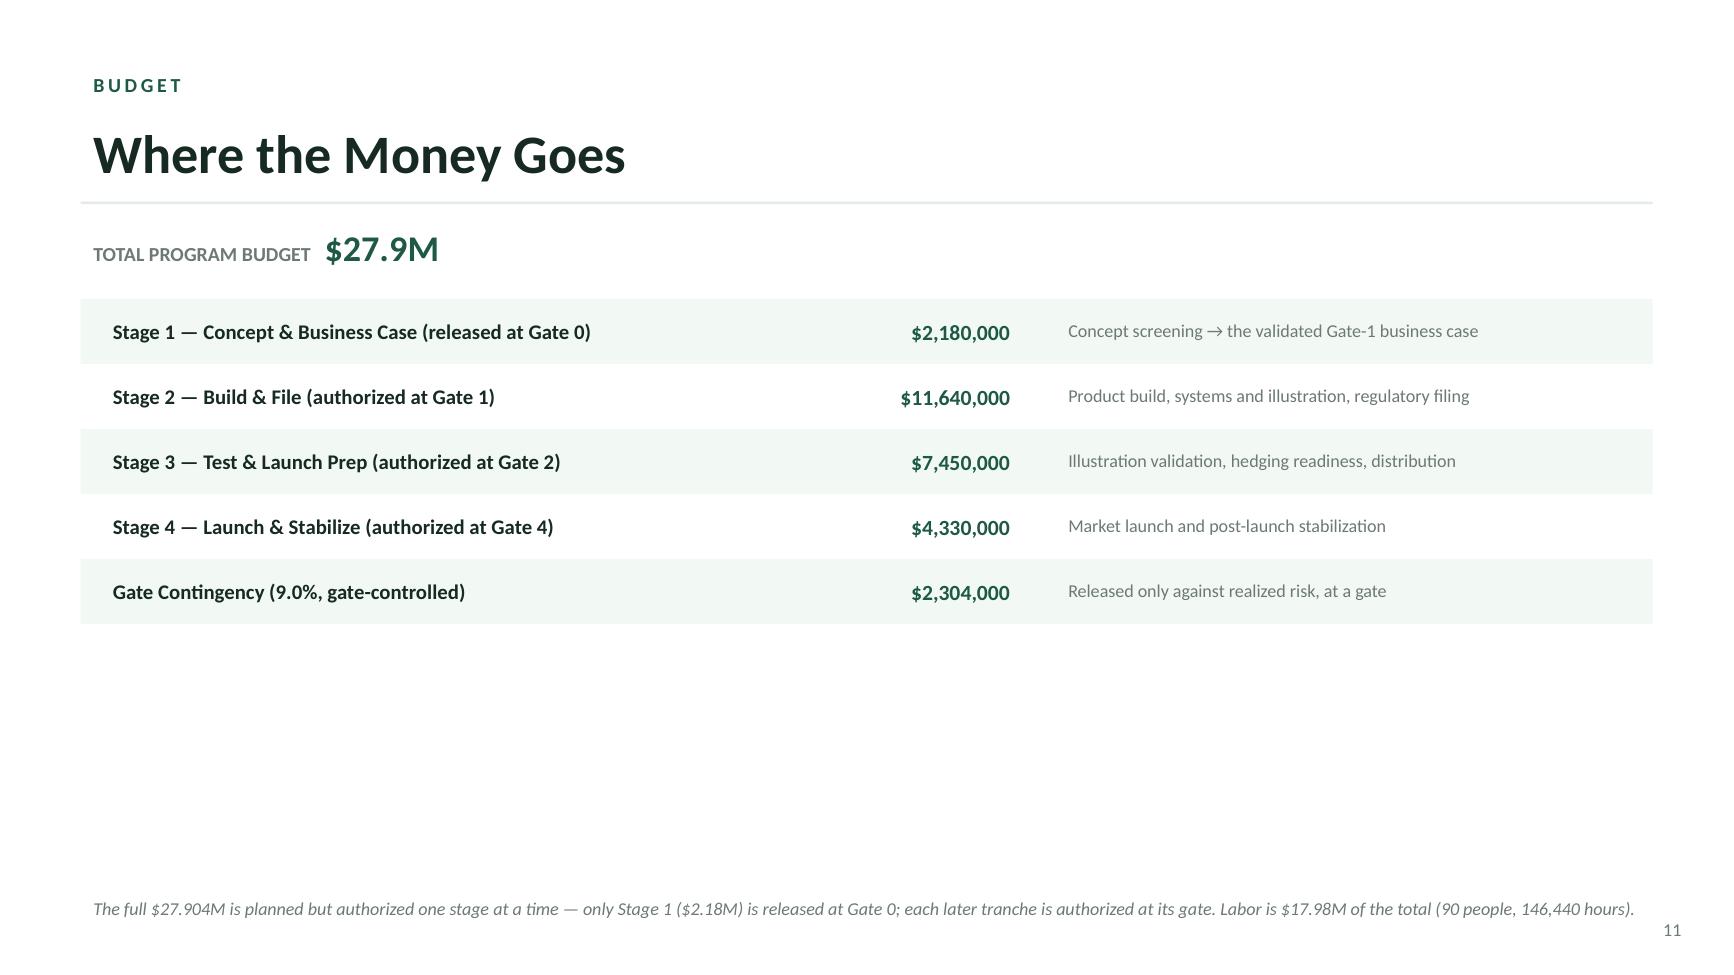This screenshot has width=1734, height=975.
Task: Click the $27.9M total budget figure
Action: tap(382, 250)
